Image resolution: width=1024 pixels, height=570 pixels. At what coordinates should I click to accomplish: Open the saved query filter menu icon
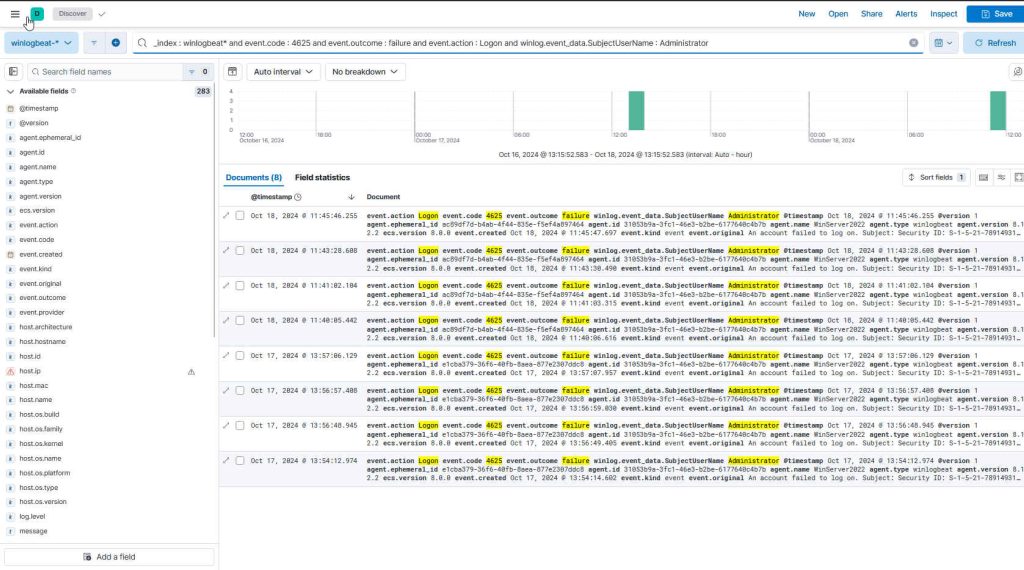(x=93, y=43)
